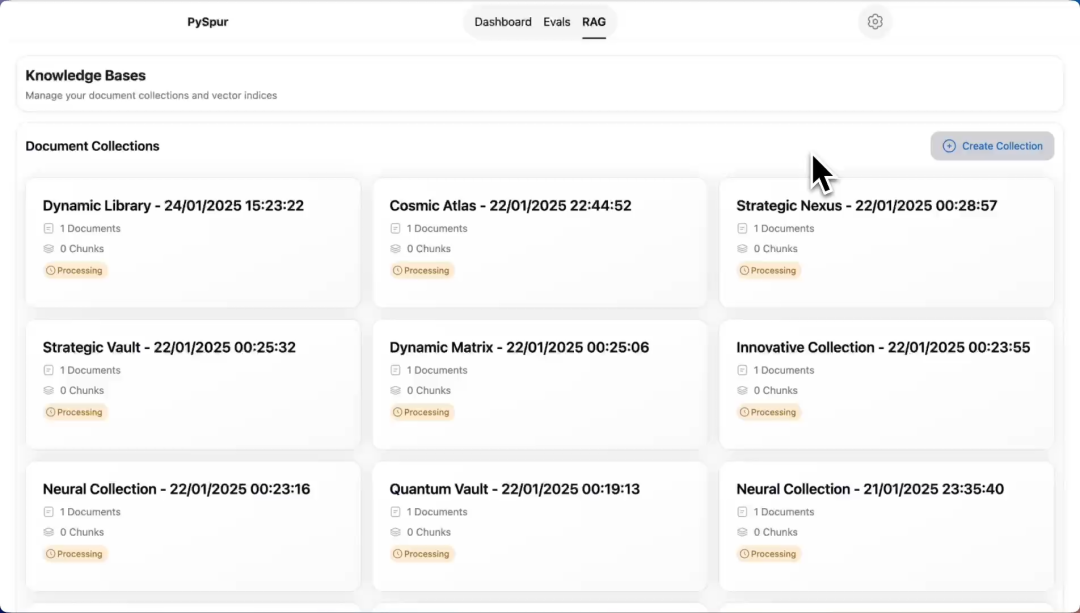The width and height of the screenshot is (1080, 613).
Task: Click document icon in Dynamic Library card
Action: [x=48, y=228]
